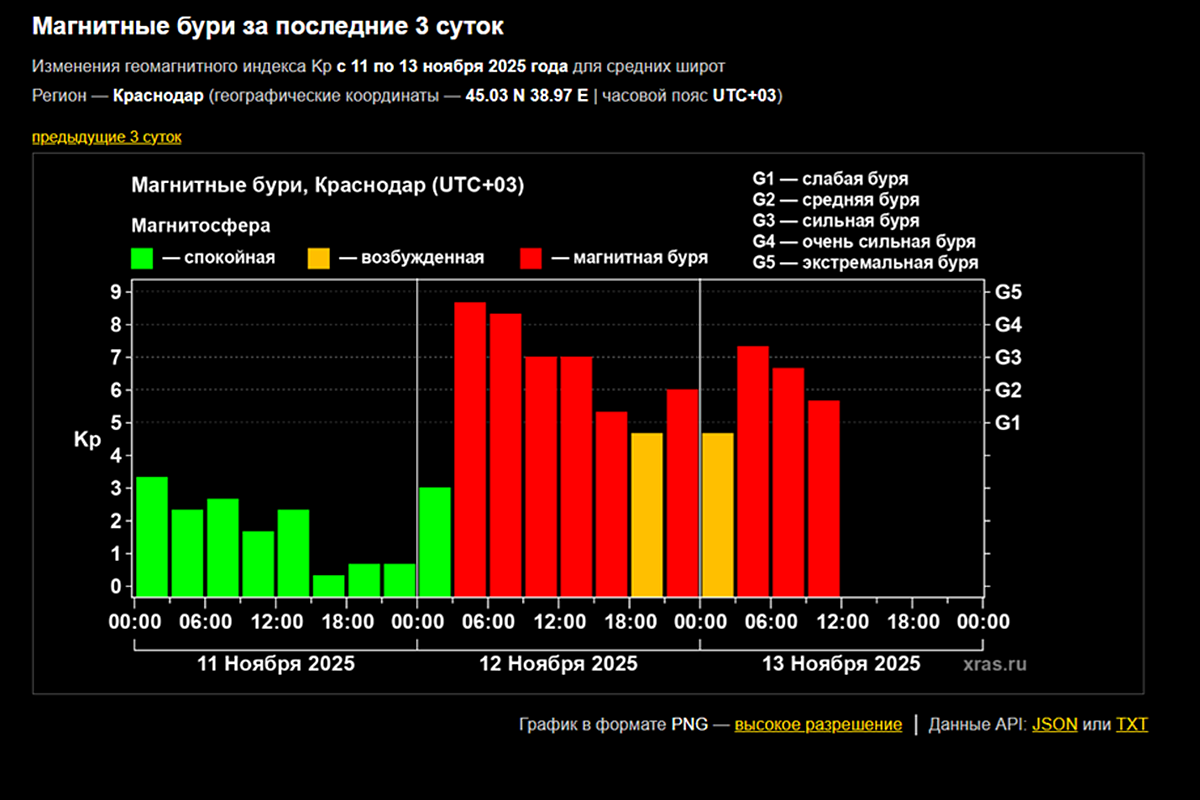Open the JSON data API link
The width and height of the screenshot is (1200, 800).
[x=1054, y=724]
